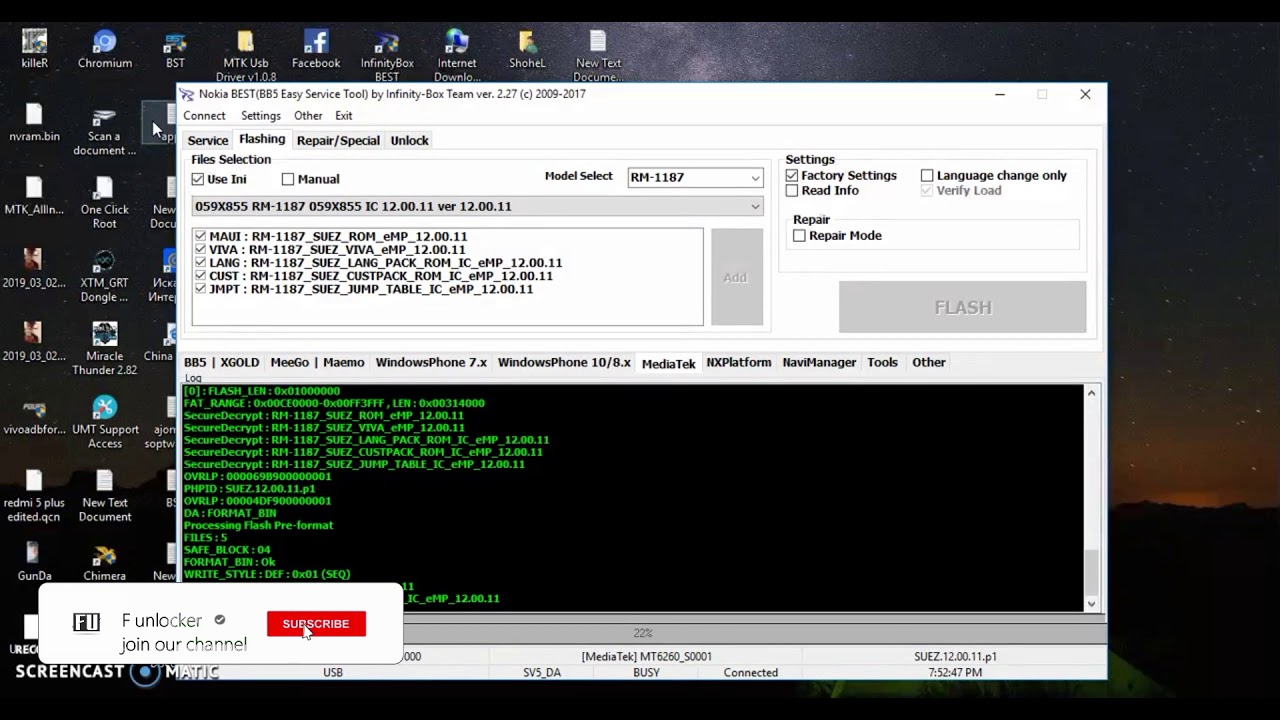The width and height of the screenshot is (1280, 720).
Task: Open the Scan a document shortcut
Action: pyautogui.click(x=105, y=130)
